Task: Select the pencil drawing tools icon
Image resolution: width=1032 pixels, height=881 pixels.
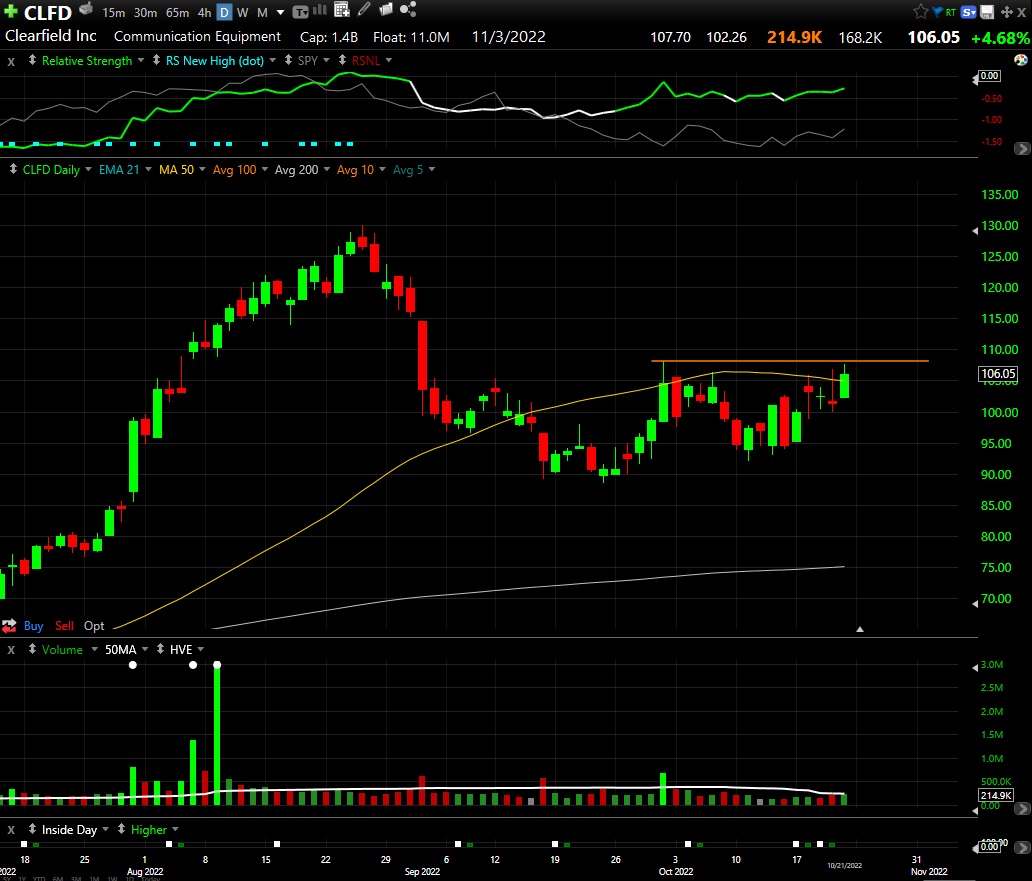Action: [x=364, y=10]
